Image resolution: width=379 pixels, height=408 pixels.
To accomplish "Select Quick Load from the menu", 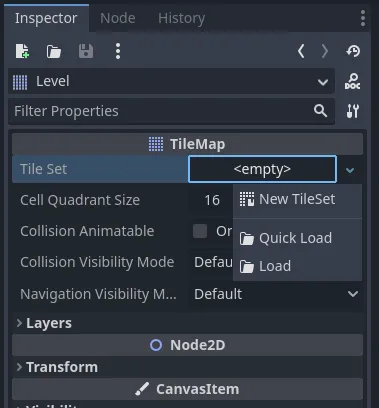I will [x=297, y=238].
